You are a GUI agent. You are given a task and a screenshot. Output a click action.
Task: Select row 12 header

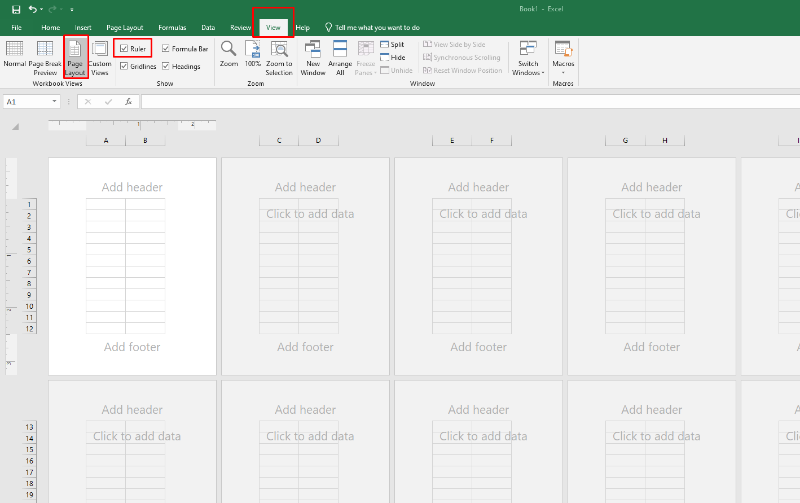click(x=29, y=329)
